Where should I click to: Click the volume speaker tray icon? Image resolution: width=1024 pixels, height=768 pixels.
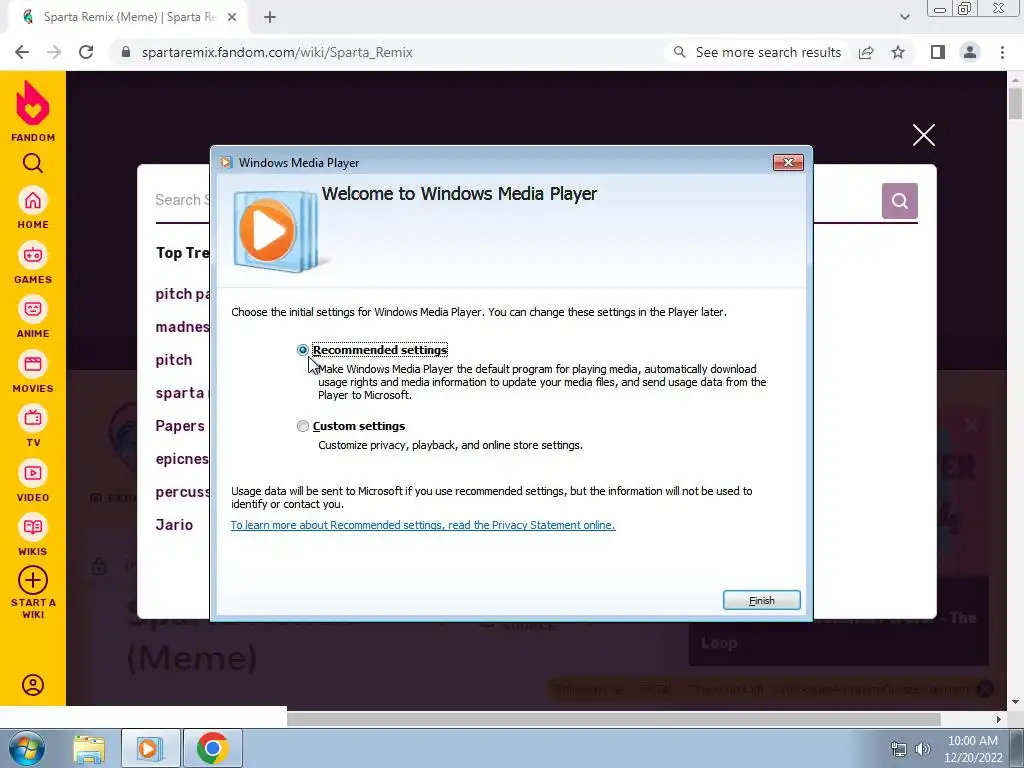coord(923,749)
